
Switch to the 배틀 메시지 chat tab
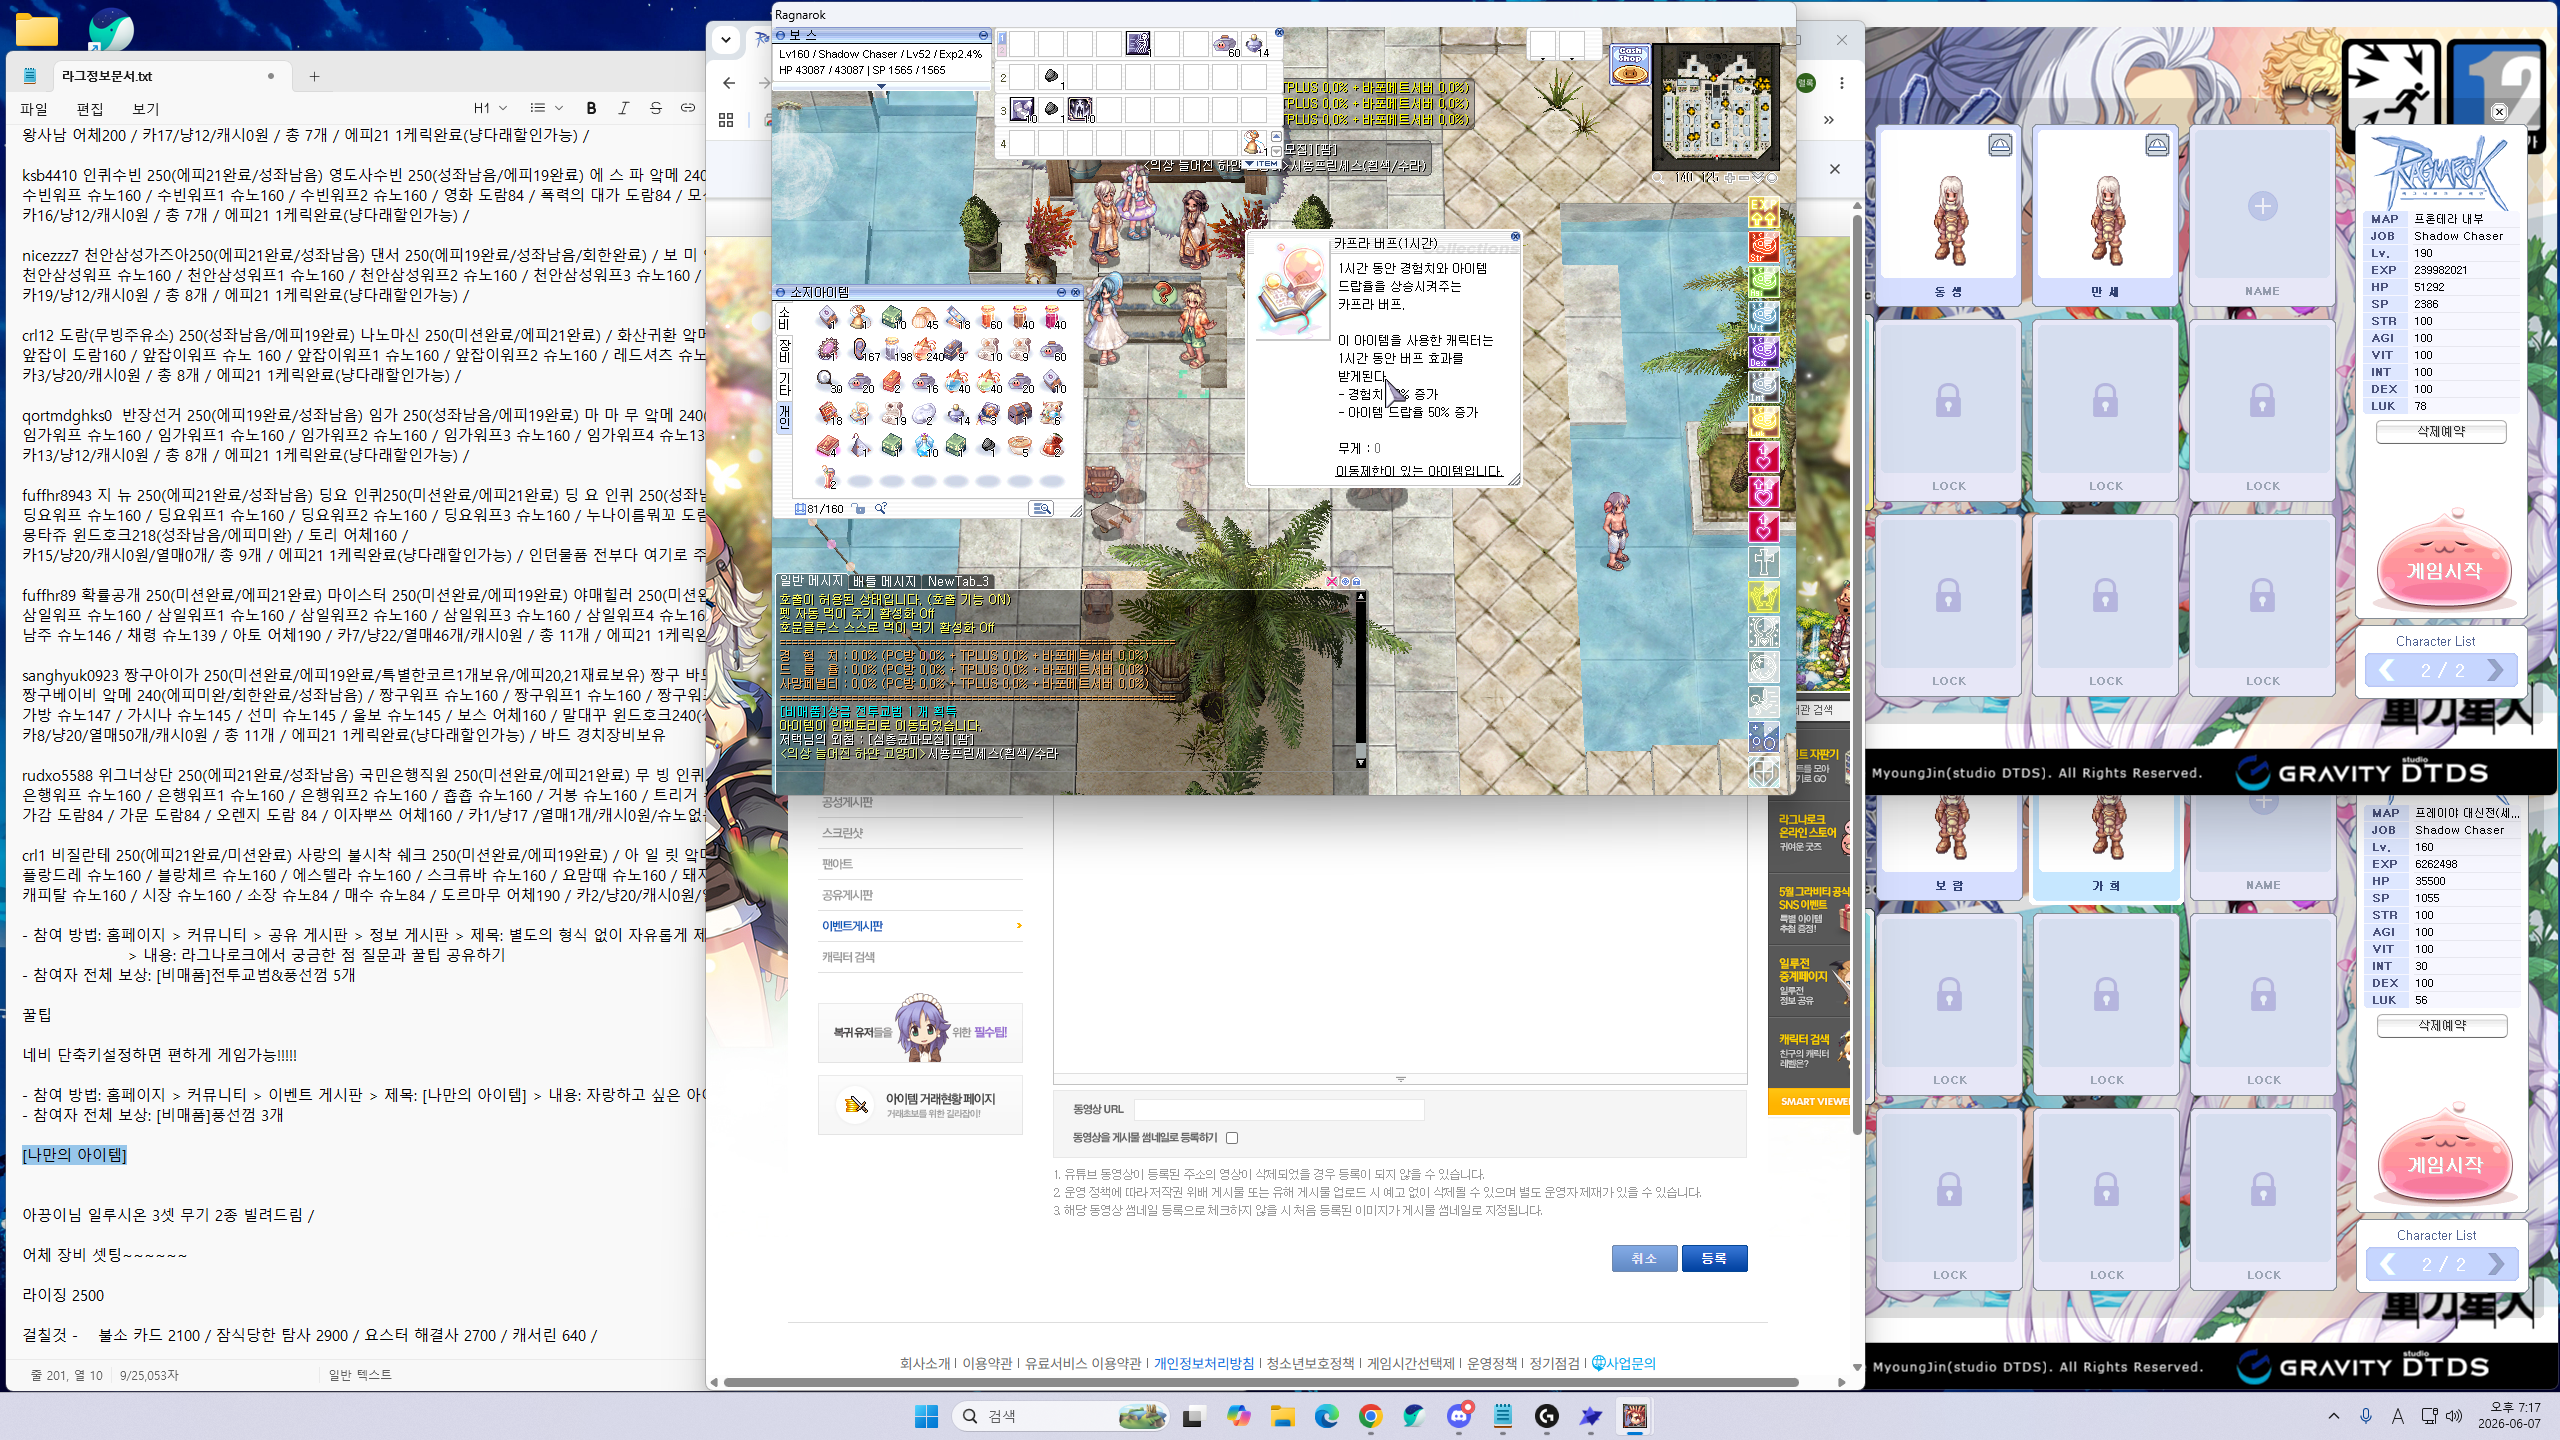pos(884,581)
